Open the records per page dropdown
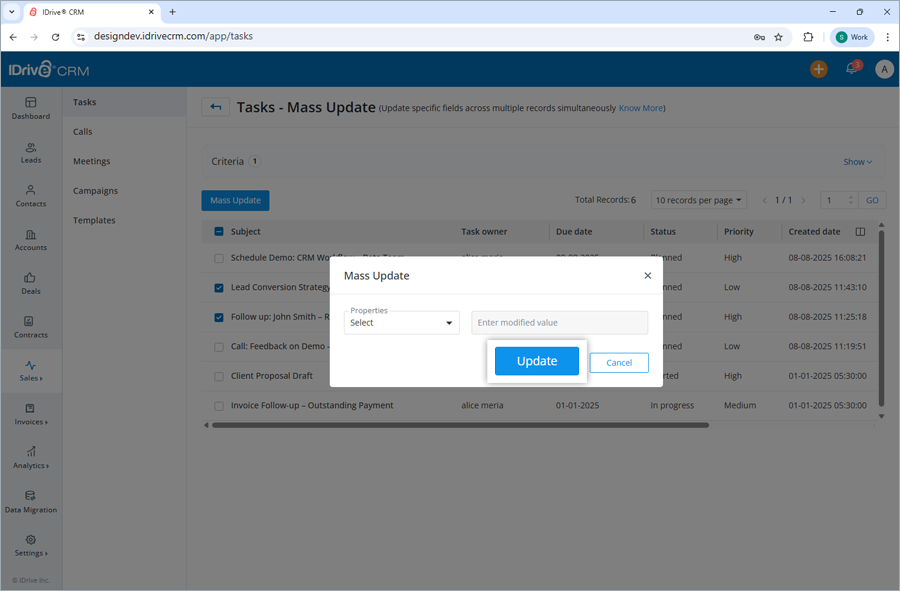 point(698,199)
